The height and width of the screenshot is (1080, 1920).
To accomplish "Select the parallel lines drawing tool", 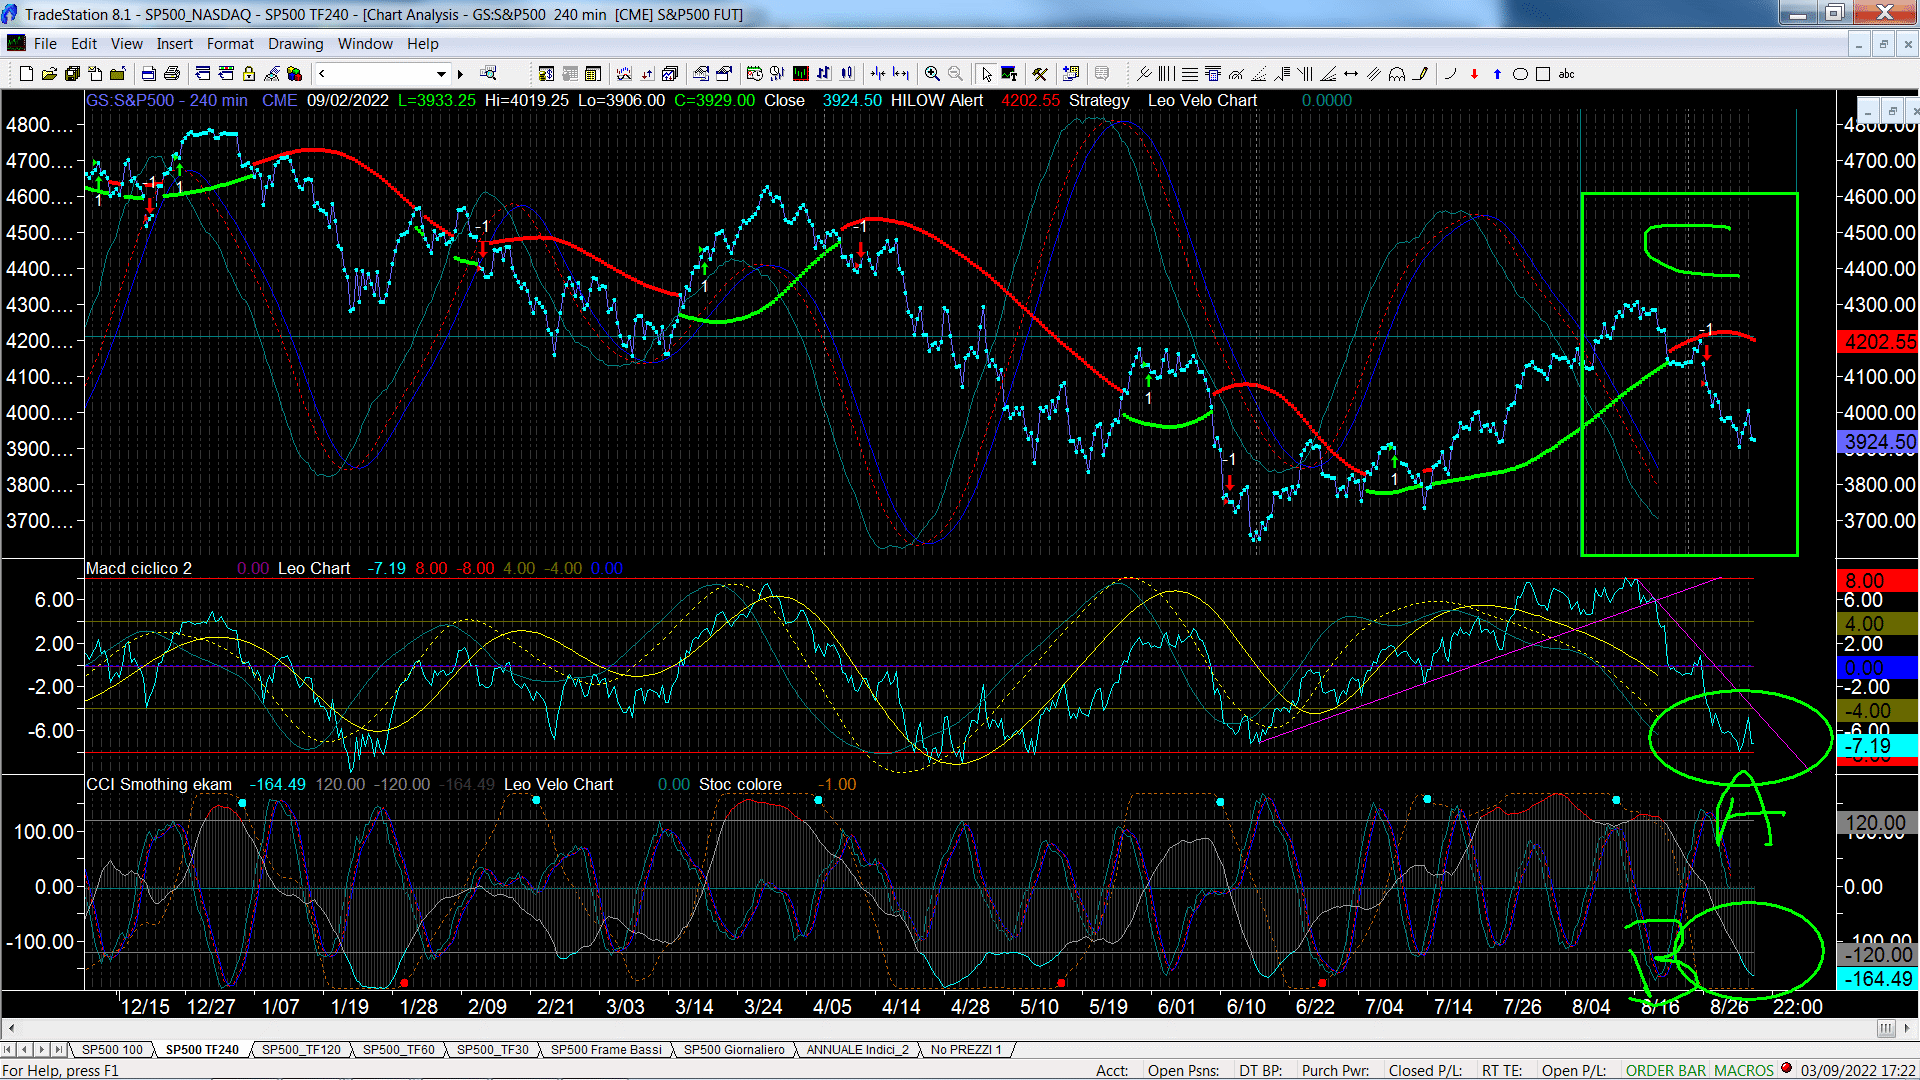I will tap(1374, 74).
